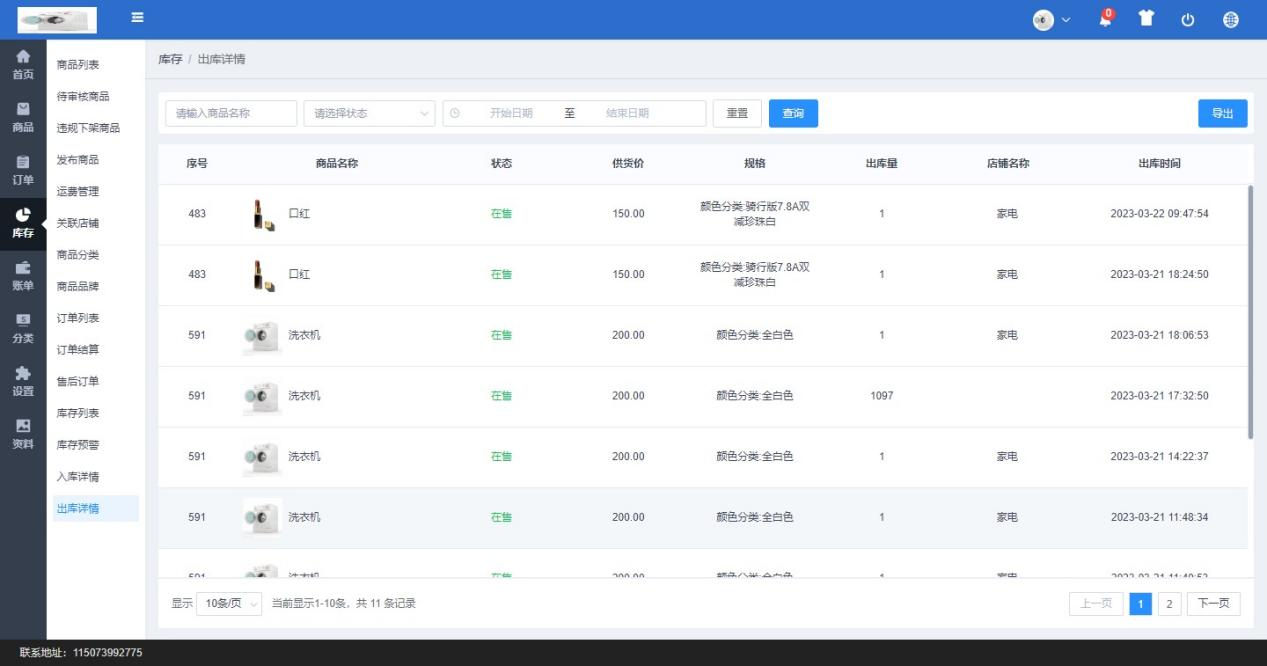This screenshot has width=1267, height=666.
Task: Click the table vertical scrollbar
Action: 1250,311
